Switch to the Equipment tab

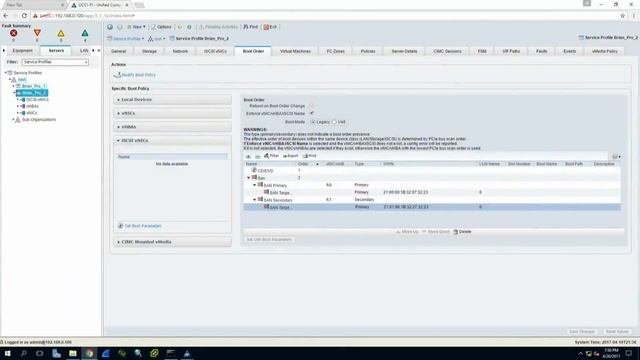22,51
